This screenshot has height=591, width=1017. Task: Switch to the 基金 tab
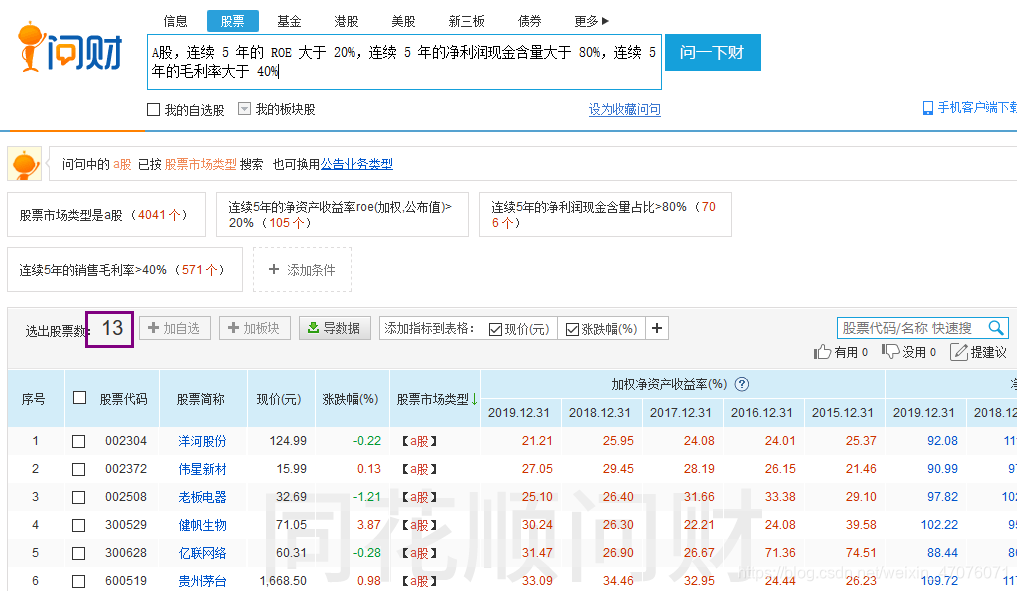pos(289,21)
